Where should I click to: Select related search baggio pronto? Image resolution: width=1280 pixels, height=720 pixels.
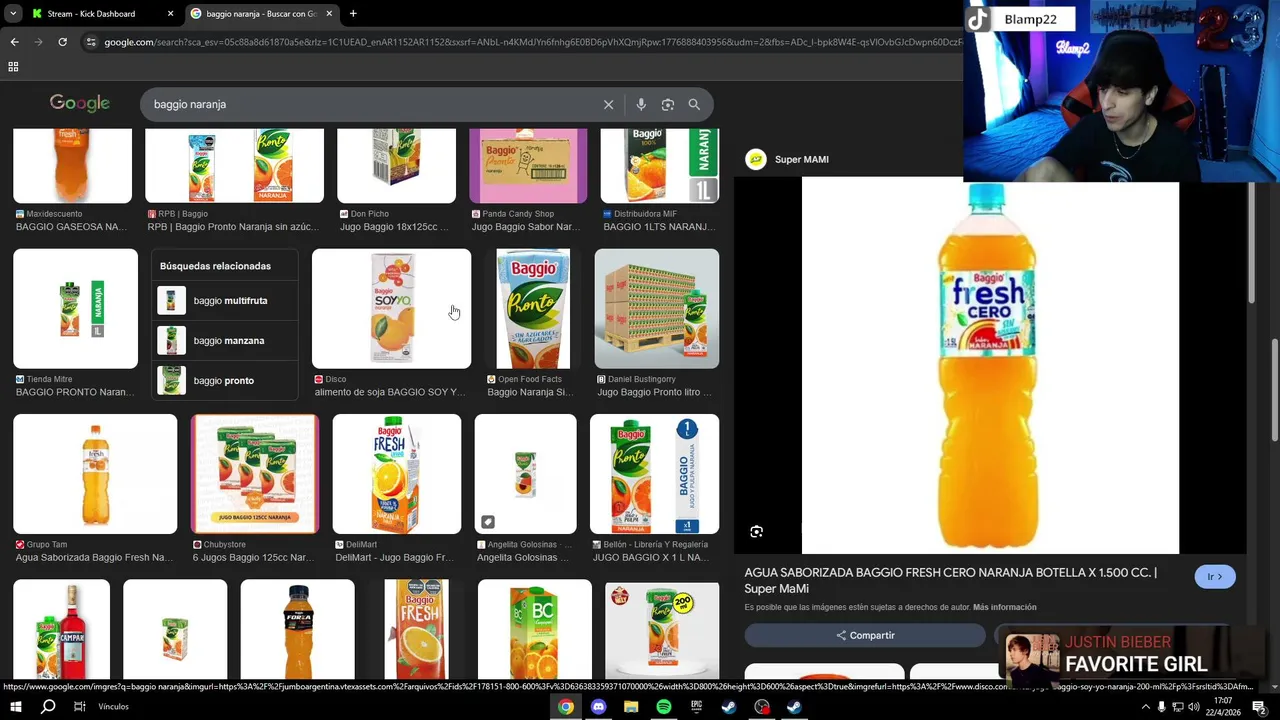225,380
